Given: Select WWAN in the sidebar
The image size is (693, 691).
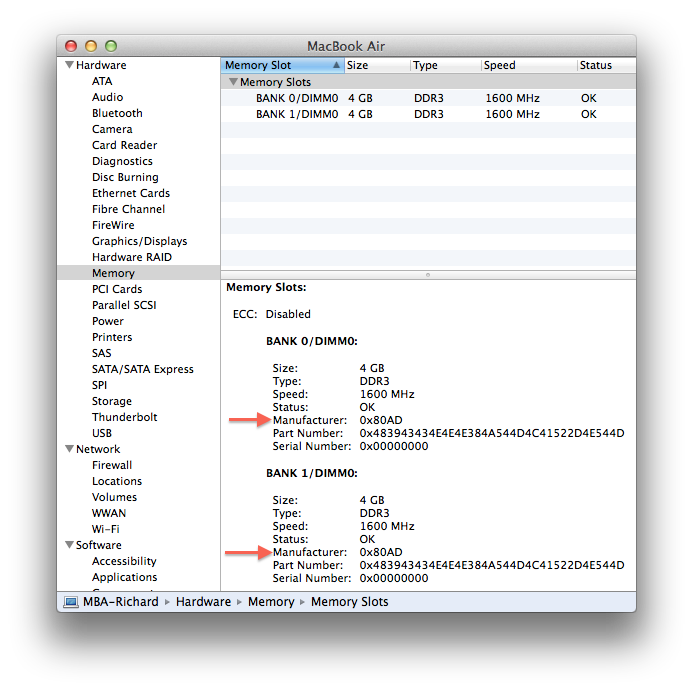Looking at the screenshot, I should (109, 513).
